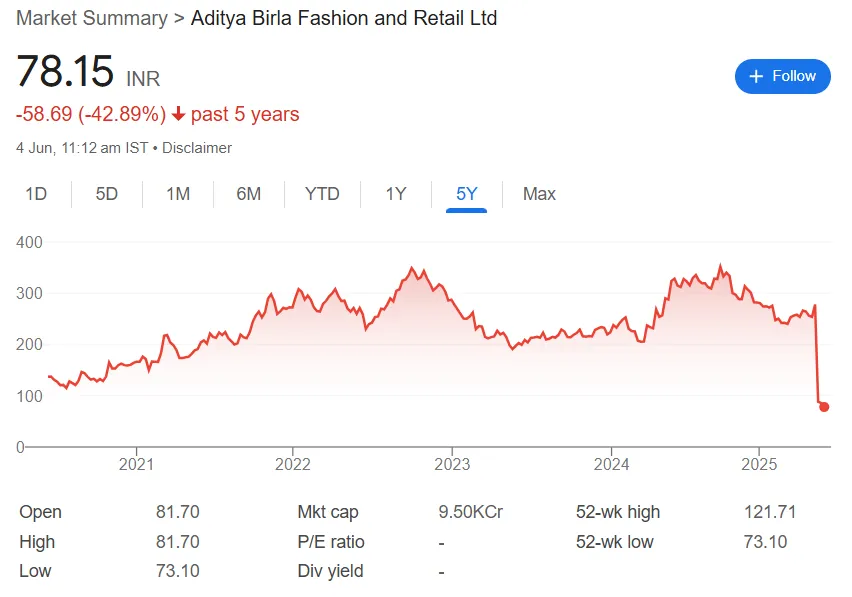Click the 2023 label on the chart axis
Screen dimensions: 852x597
(x=454, y=464)
